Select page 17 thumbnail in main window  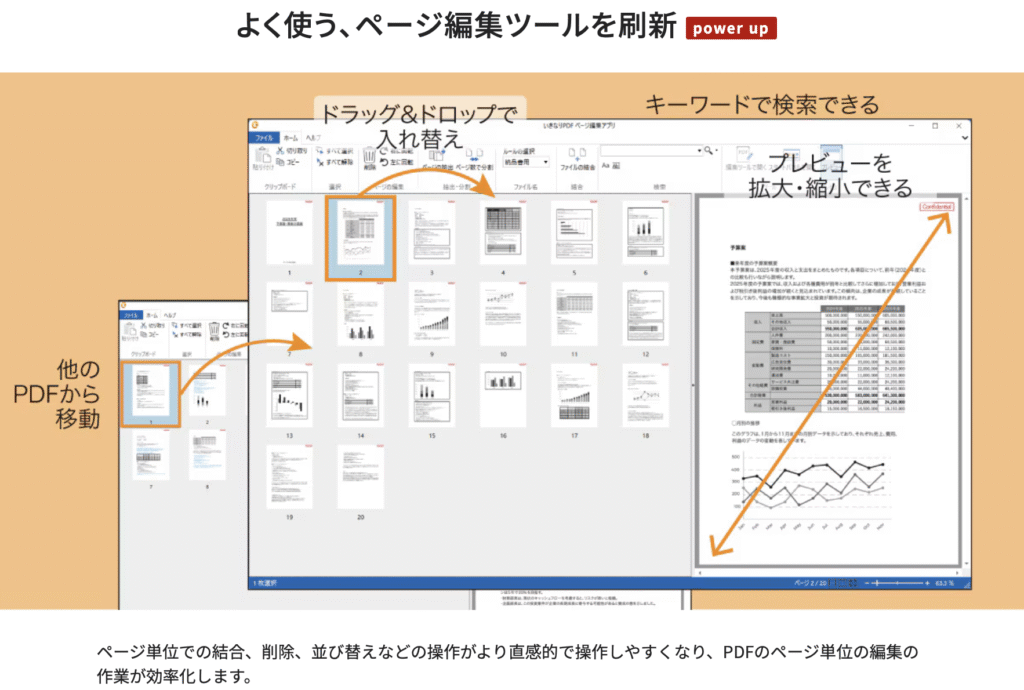click(574, 396)
